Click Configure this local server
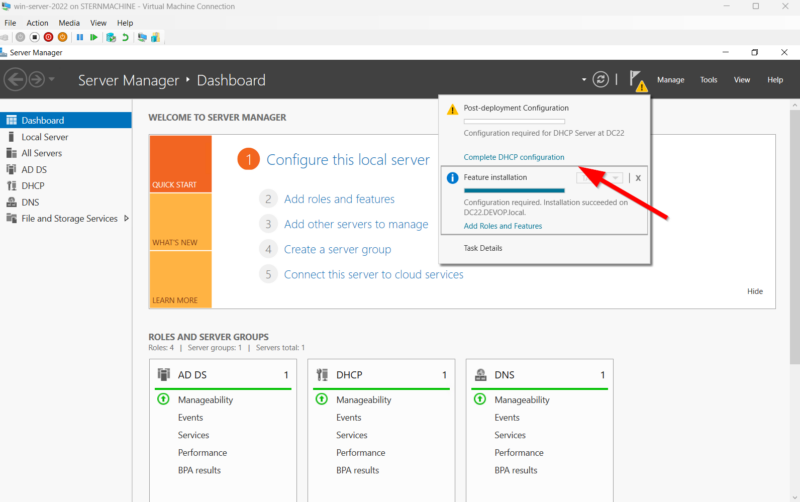This screenshot has height=502, width=800. (348, 160)
